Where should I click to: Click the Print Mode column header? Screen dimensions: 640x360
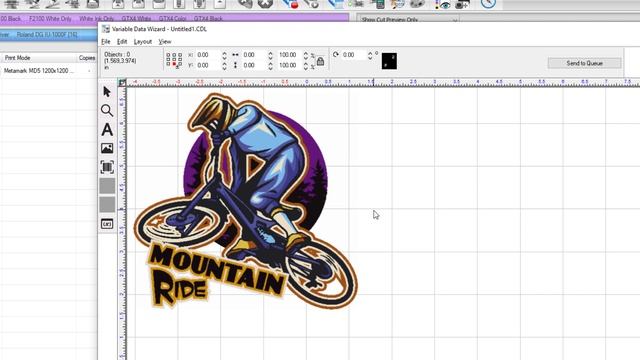[x=39, y=58]
